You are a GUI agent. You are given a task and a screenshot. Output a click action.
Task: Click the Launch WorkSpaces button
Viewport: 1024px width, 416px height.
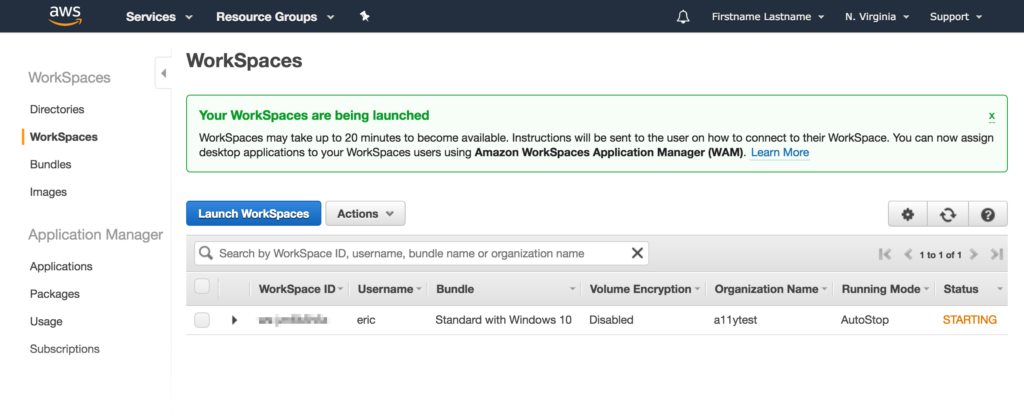click(x=253, y=214)
